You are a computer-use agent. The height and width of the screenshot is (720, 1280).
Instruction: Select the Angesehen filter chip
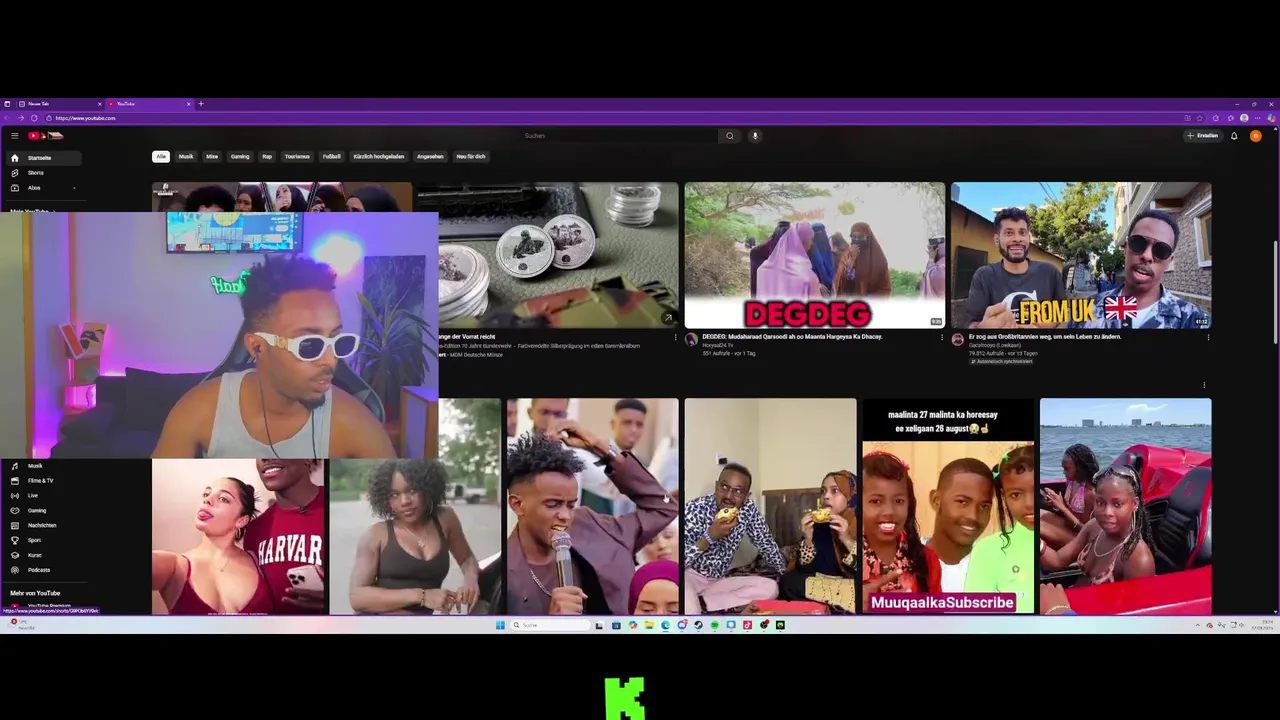(x=430, y=156)
